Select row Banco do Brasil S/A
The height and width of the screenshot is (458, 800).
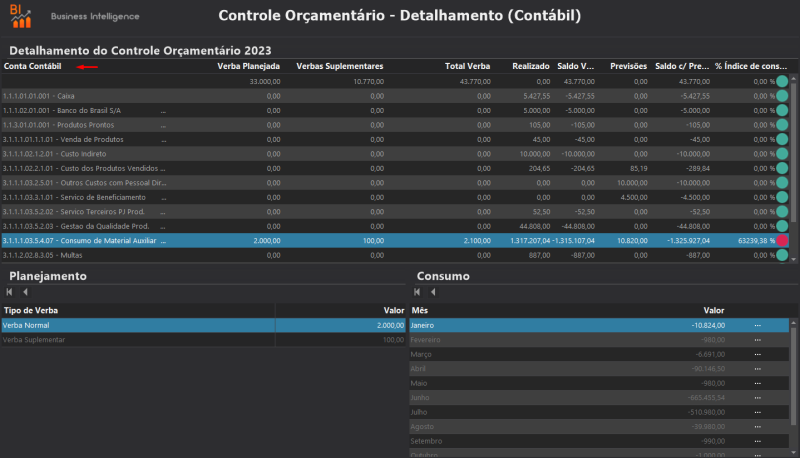point(395,110)
